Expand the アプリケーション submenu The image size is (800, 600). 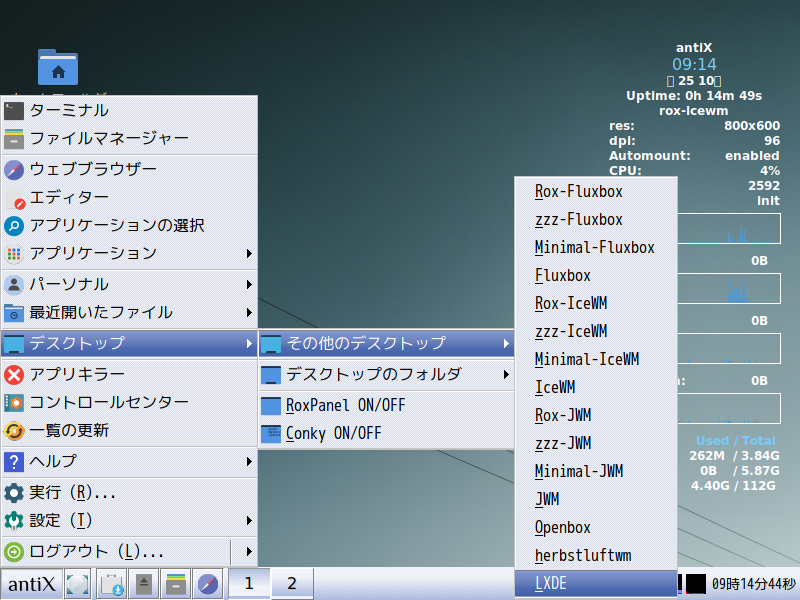[130, 254]
